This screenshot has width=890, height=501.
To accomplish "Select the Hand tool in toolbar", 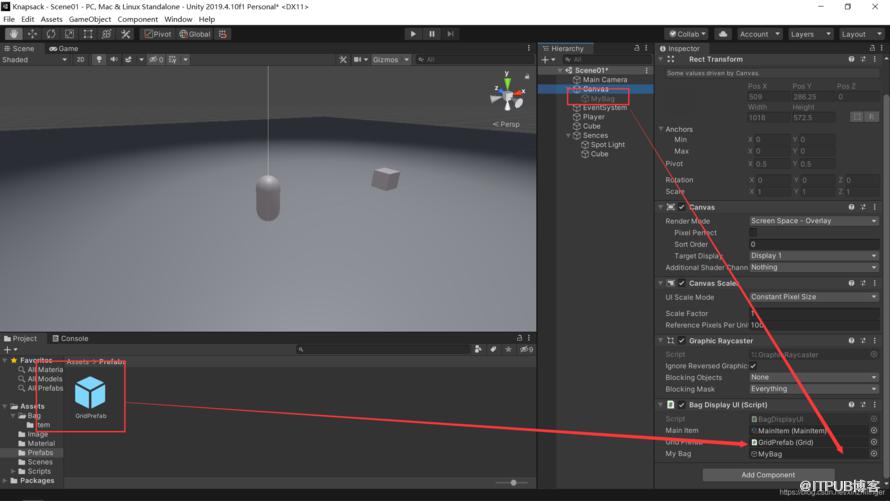I will [14, 34].
